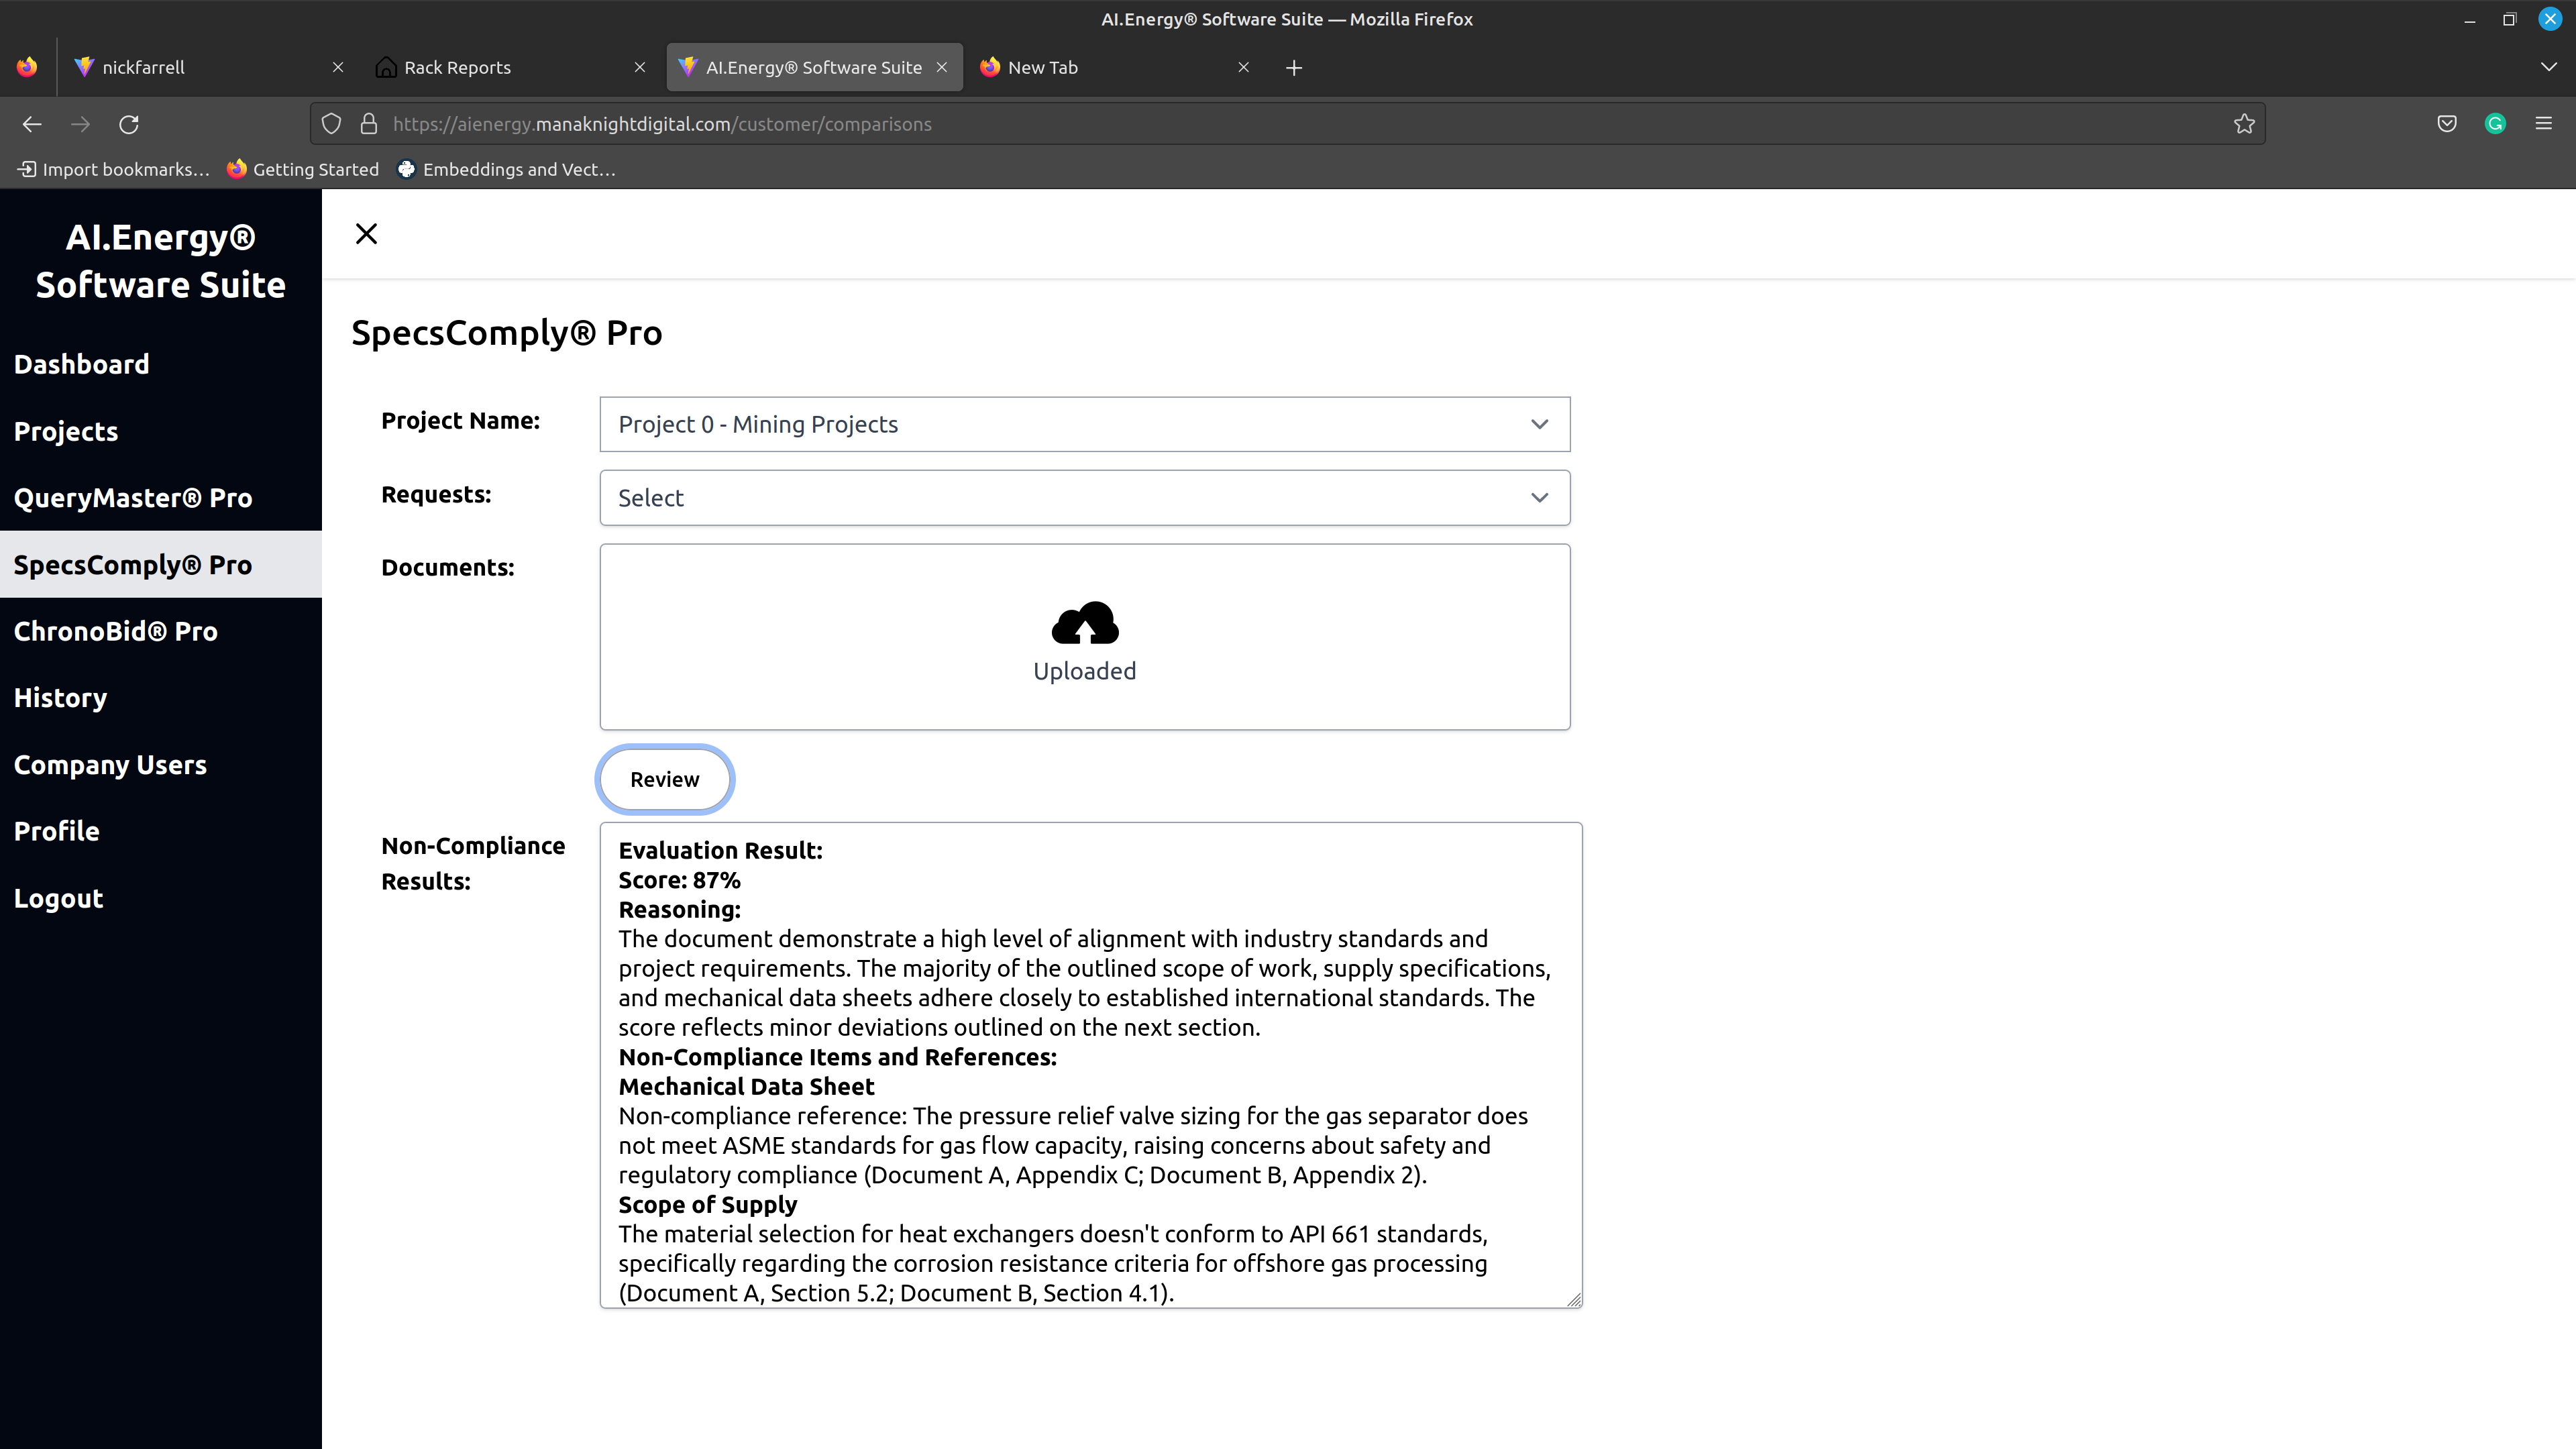
Task: Close the sidebar with the X icon
Action: [366, 234]
